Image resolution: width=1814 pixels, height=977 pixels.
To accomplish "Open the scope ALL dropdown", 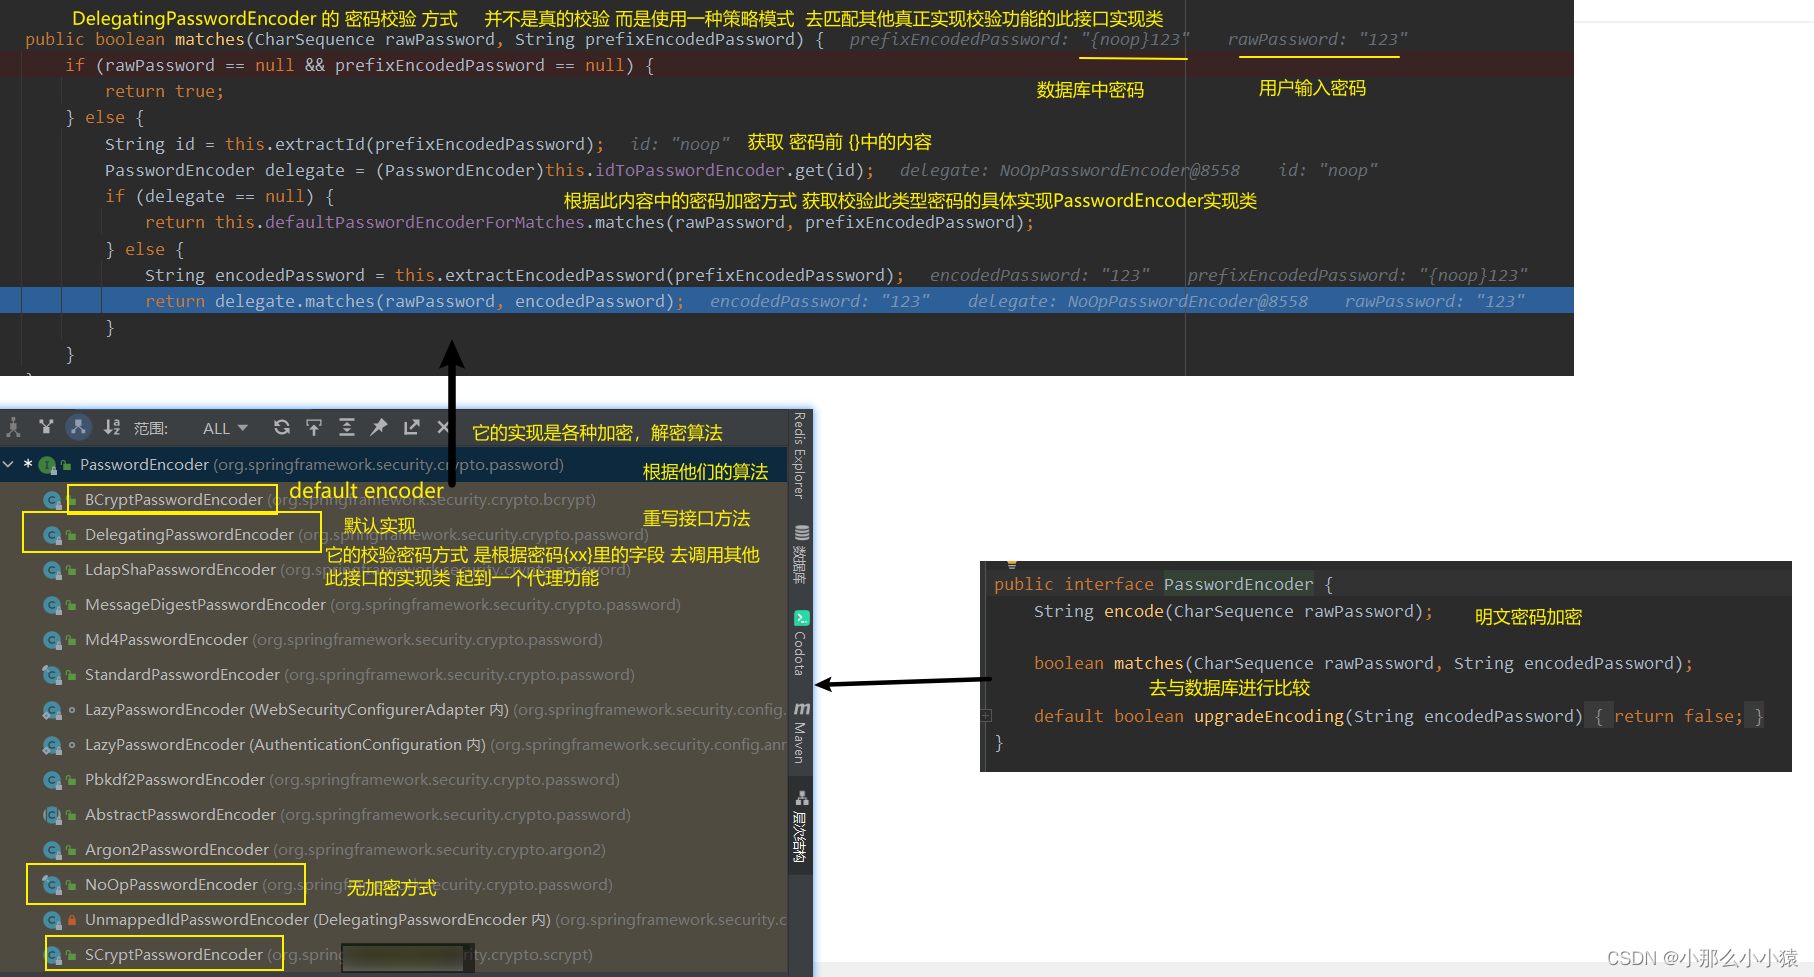I will click(225, 428).
